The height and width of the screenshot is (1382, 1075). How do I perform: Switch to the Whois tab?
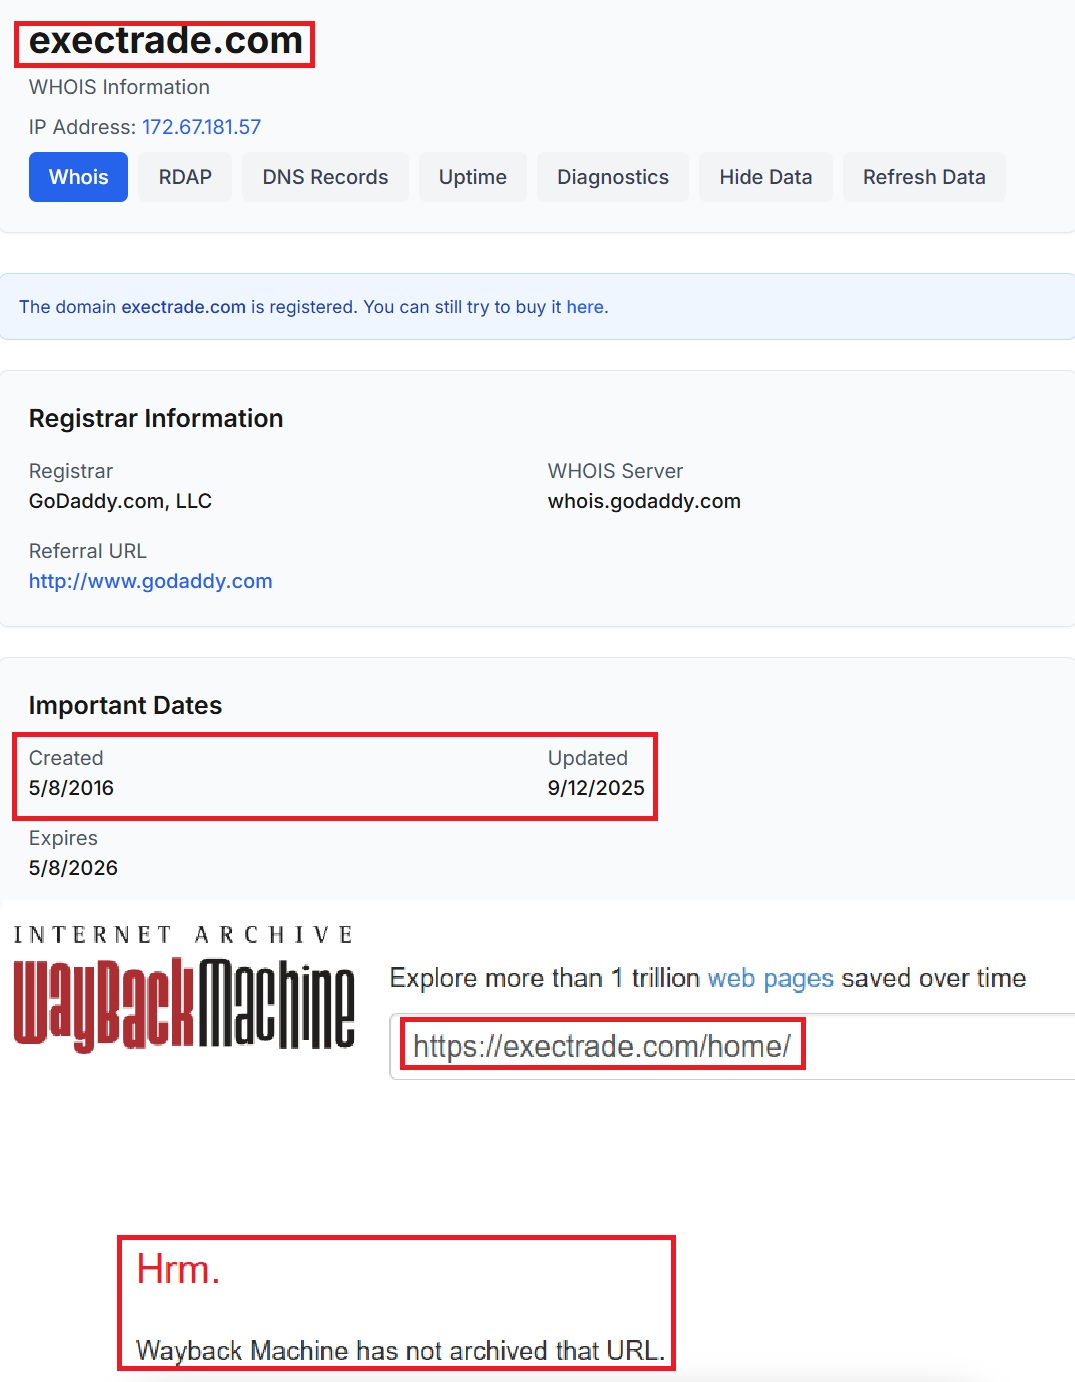(78, 177)
